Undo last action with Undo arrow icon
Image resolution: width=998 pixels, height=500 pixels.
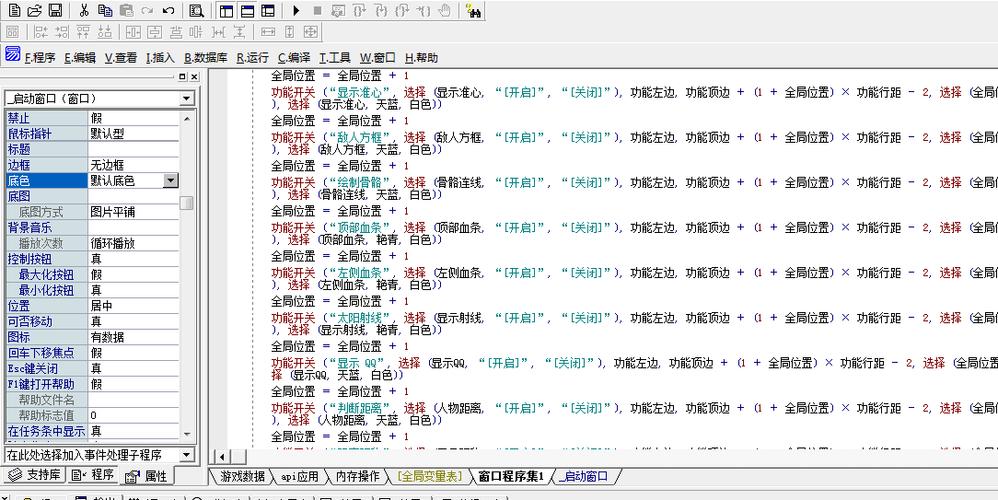point(168,11)
